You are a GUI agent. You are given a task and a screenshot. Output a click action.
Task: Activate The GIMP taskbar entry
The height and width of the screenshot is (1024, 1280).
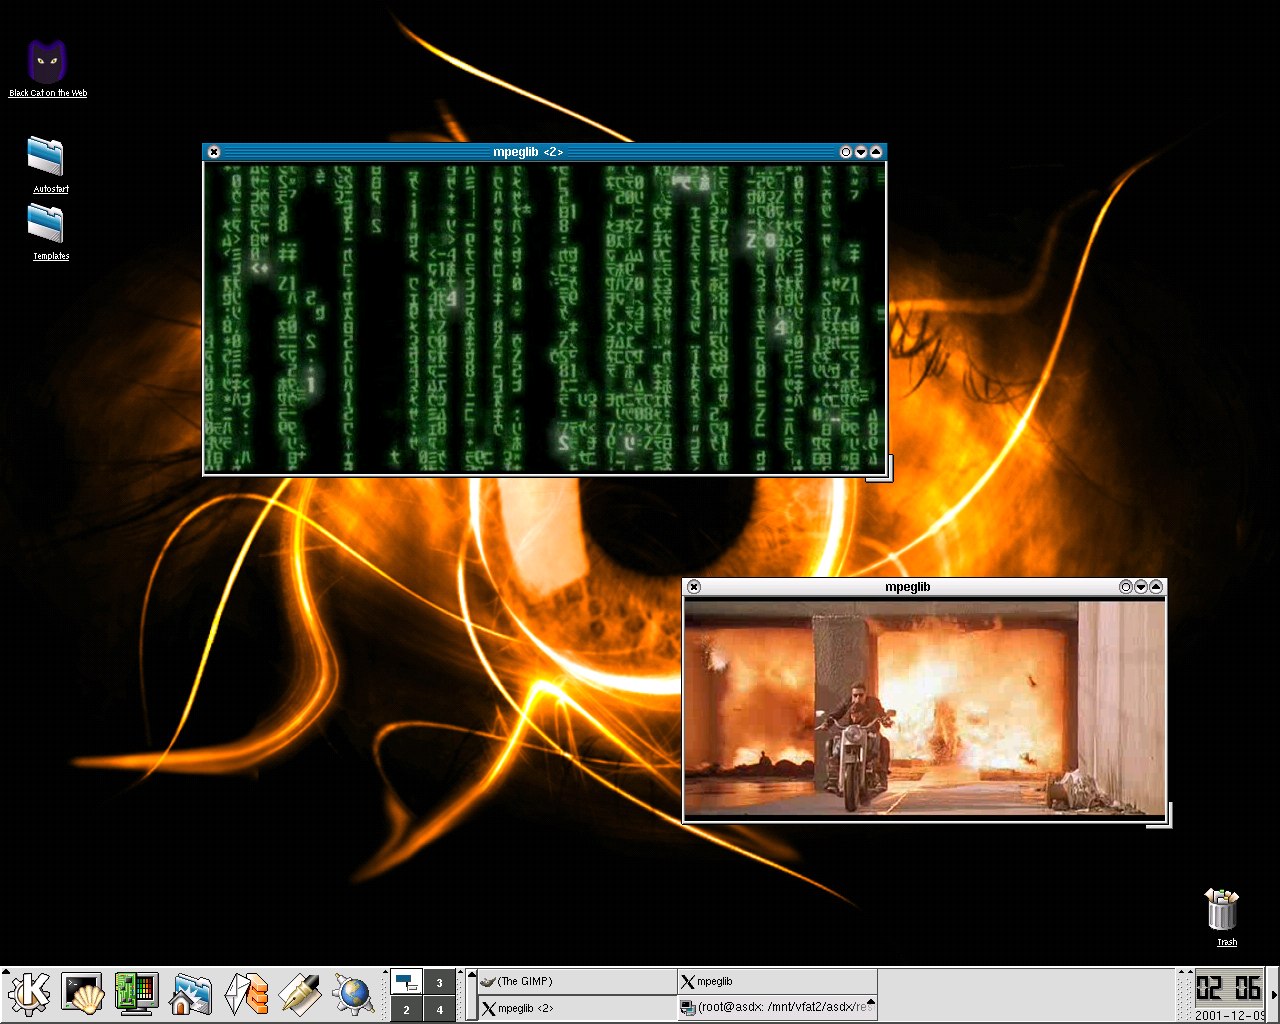click(577, 981)
